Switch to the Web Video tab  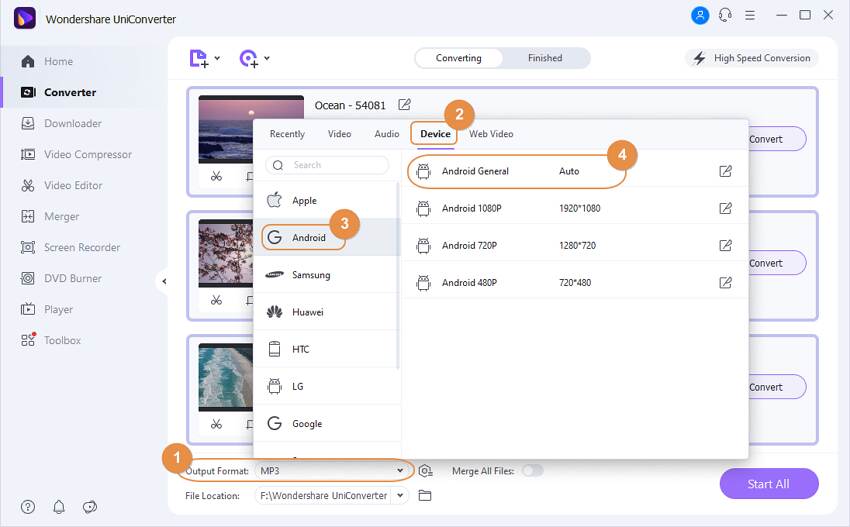coord(491,134)
